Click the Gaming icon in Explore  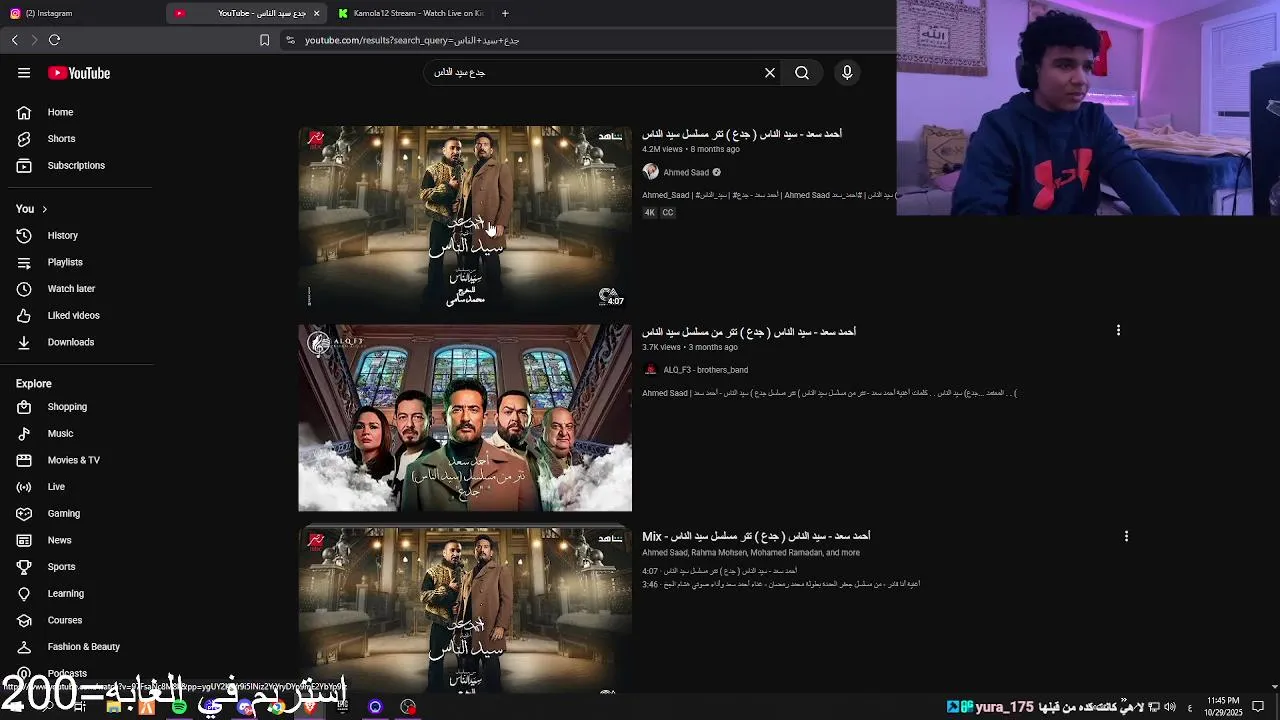coord(24,514)
